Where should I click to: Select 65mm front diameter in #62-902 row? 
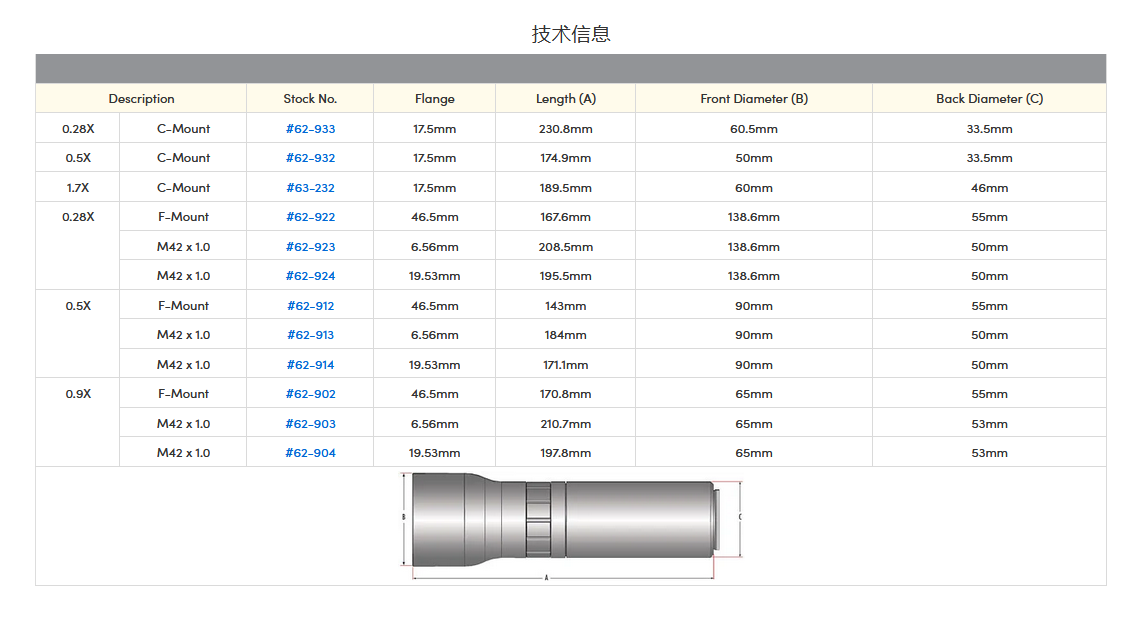click(754, 394)
